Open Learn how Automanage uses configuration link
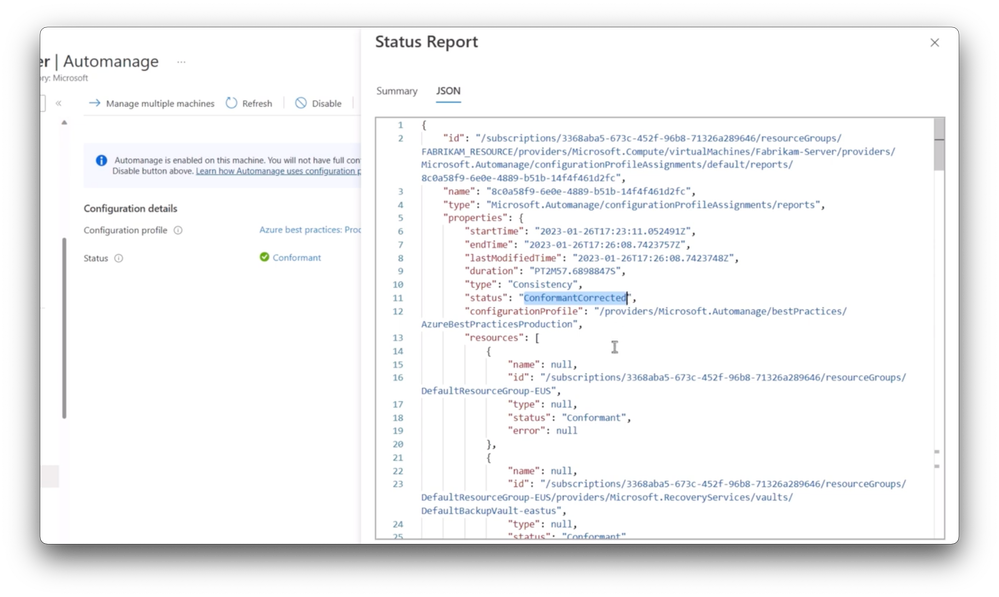 (x=278, y=171)
